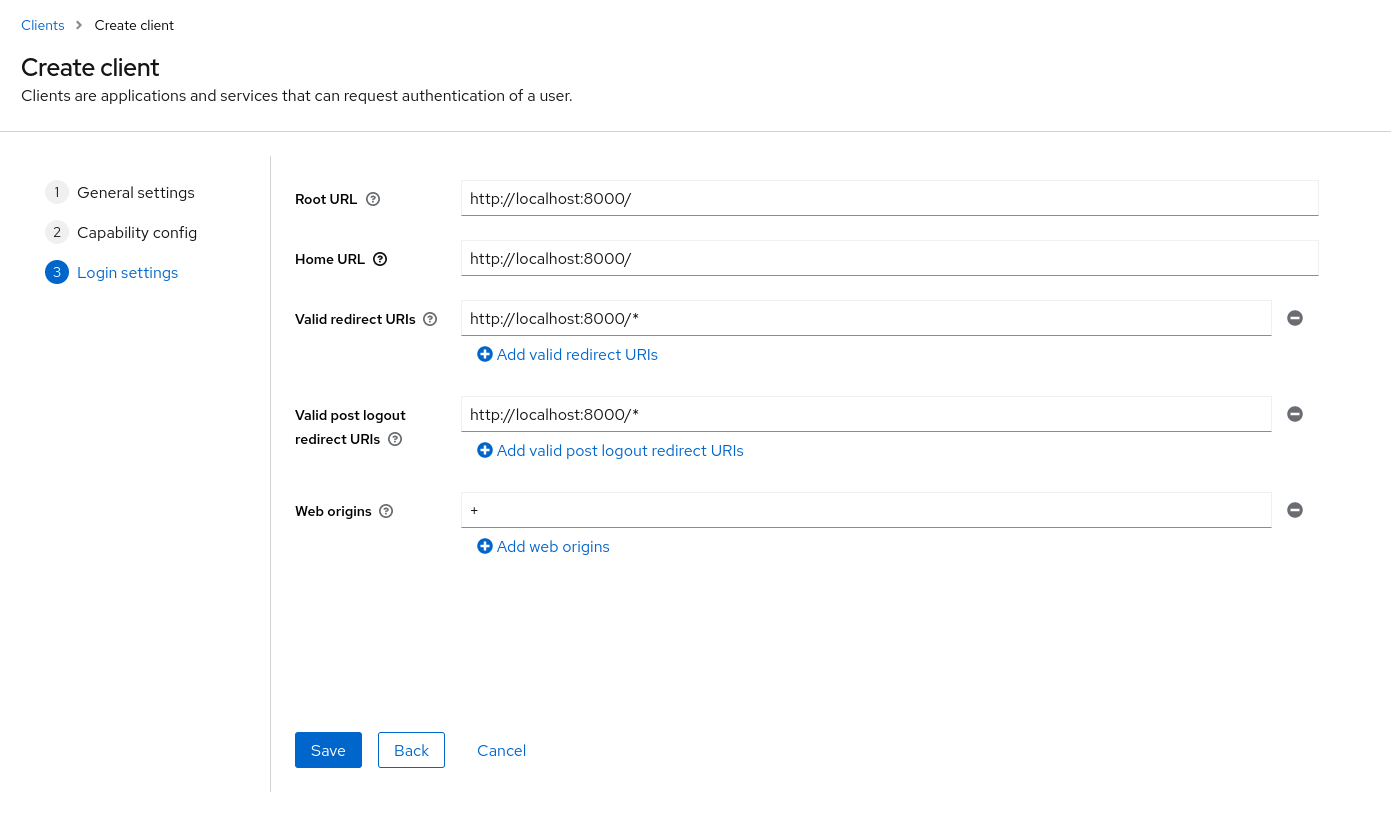This screenshot has height=813, width=1391.
Task: Click help icon beside Home URL label
Action: pos(380,259)
